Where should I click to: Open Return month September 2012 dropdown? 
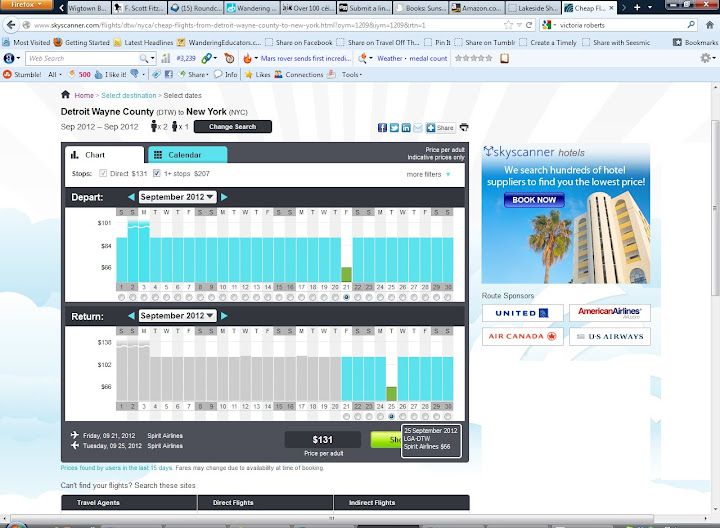(x=177, y=316)
